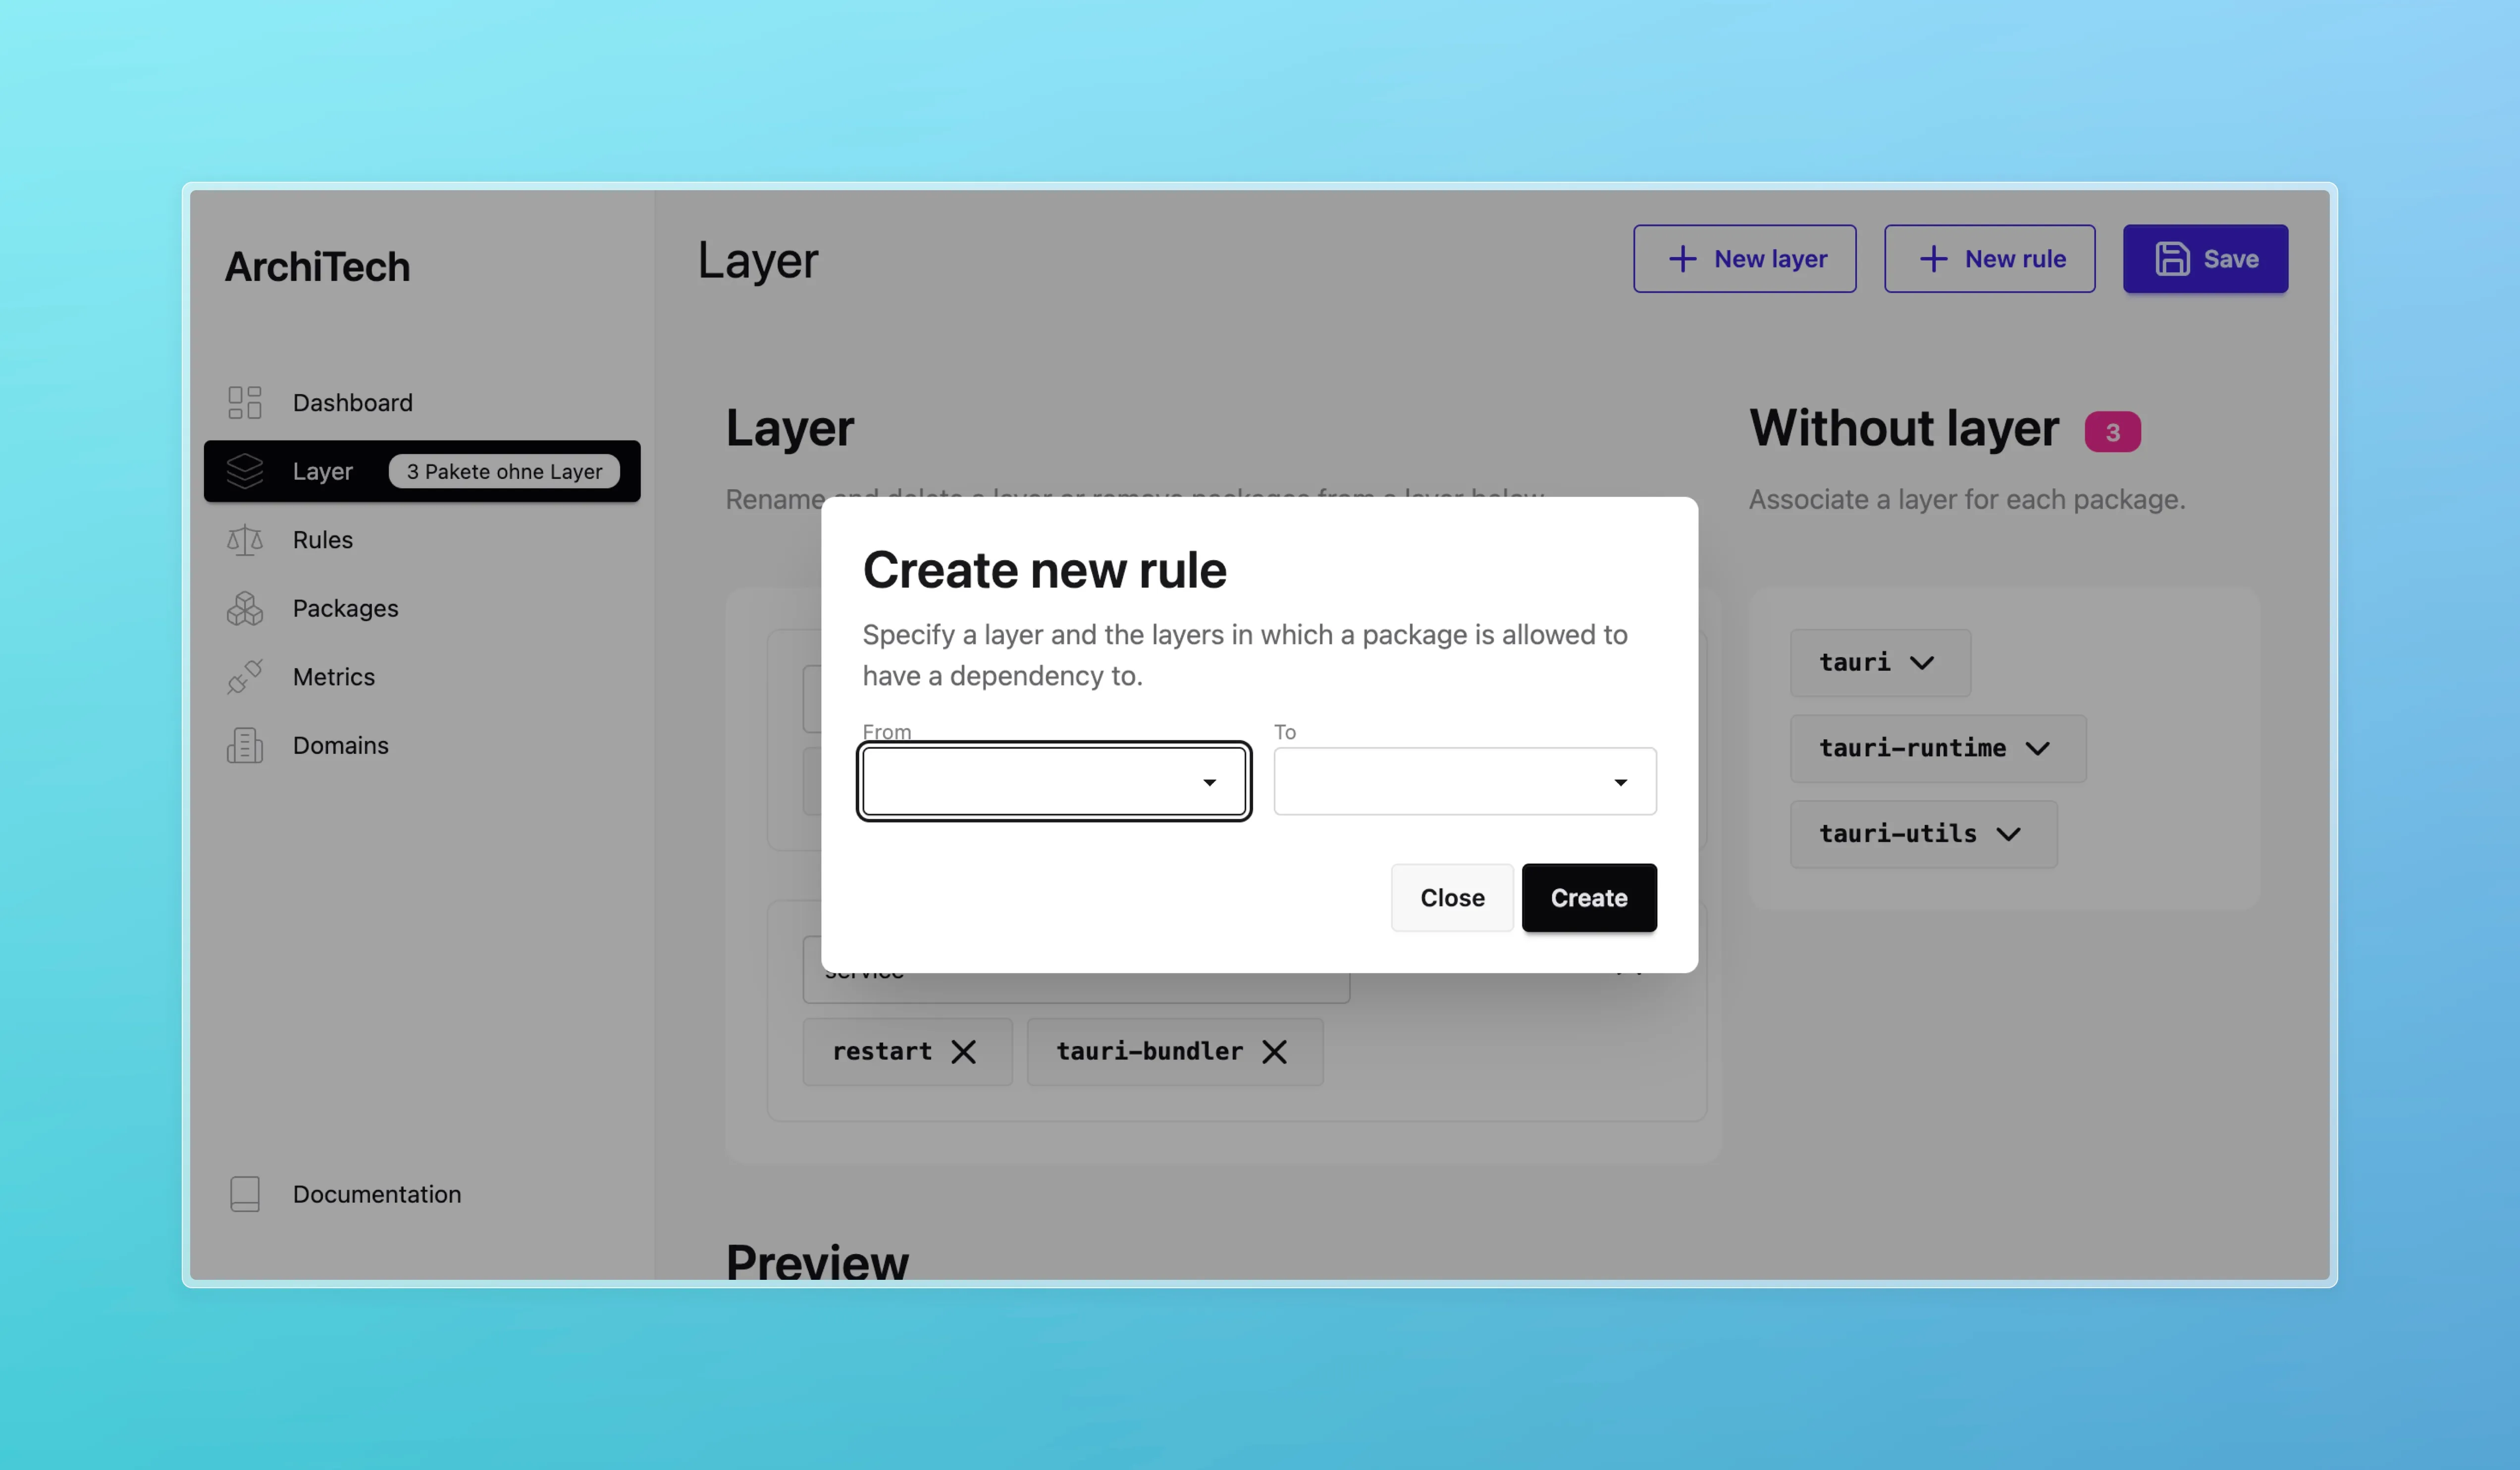Click the ArchiTech logo text
The image size is (2520, 1470).
pyautogui.click(x=317, y=266)
